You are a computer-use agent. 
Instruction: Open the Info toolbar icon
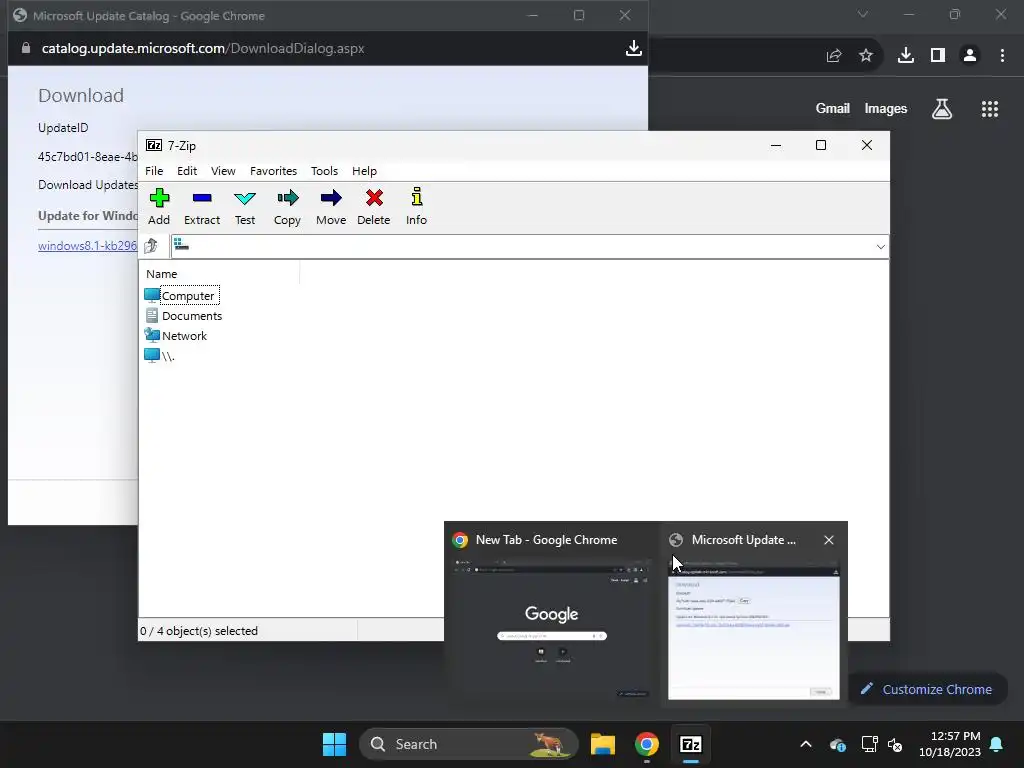click(416, 206)
